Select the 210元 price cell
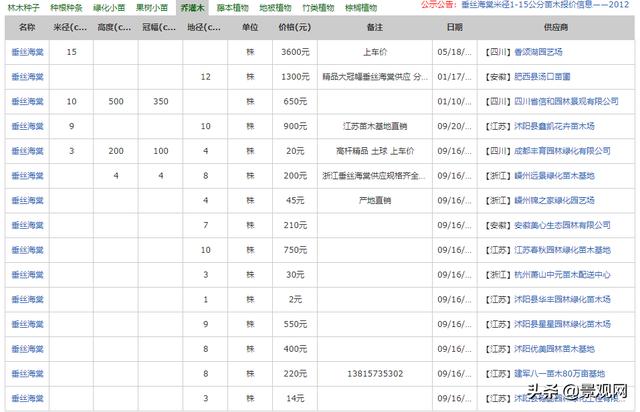The width and height of the screenshot is (640, 412). pyautogui.click(x=295, y=225)
